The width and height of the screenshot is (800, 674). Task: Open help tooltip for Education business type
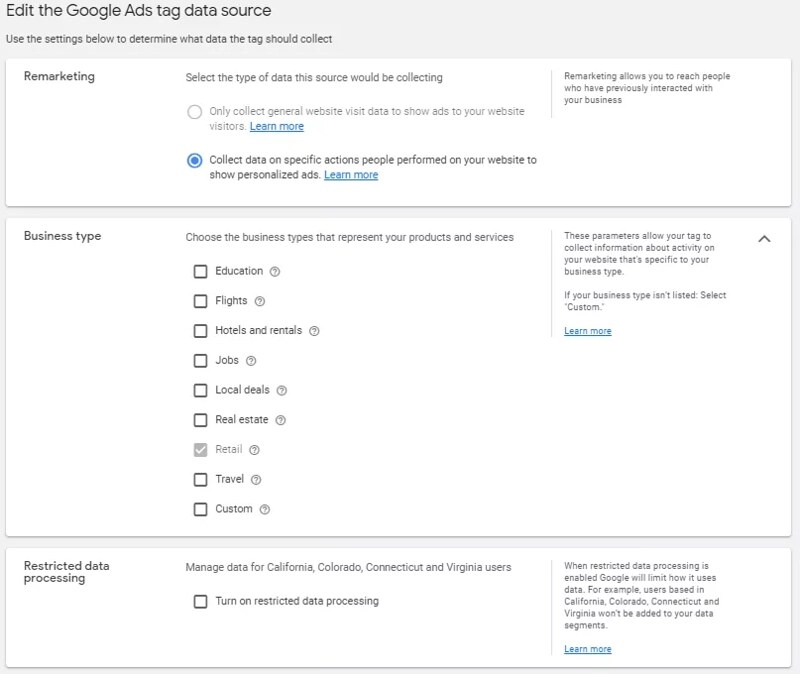(276, 270)
